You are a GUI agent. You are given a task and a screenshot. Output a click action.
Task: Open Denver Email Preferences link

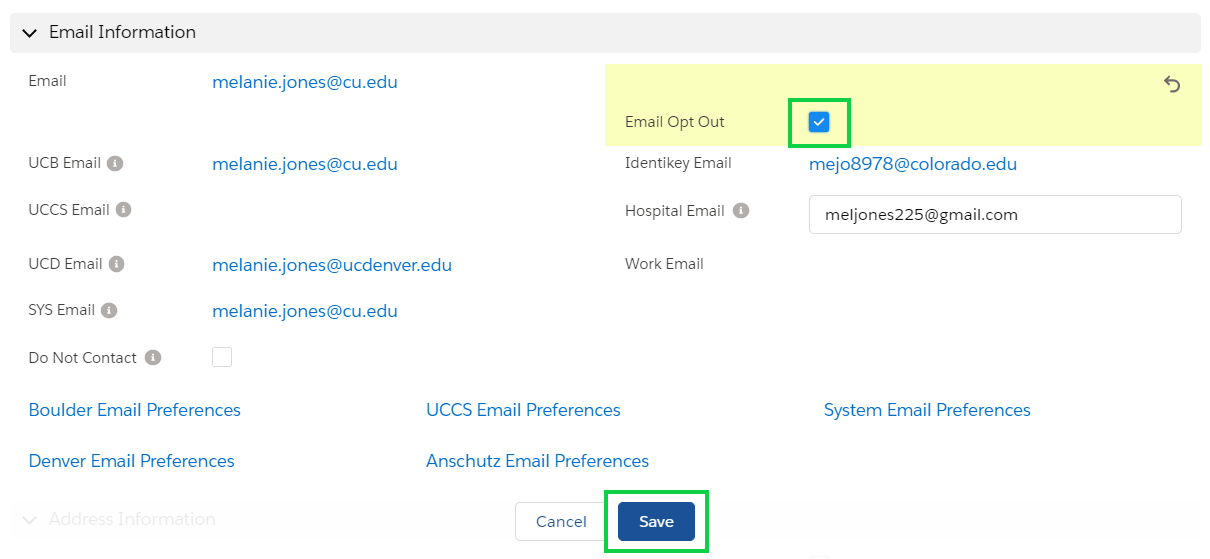[x=132, y=461]
